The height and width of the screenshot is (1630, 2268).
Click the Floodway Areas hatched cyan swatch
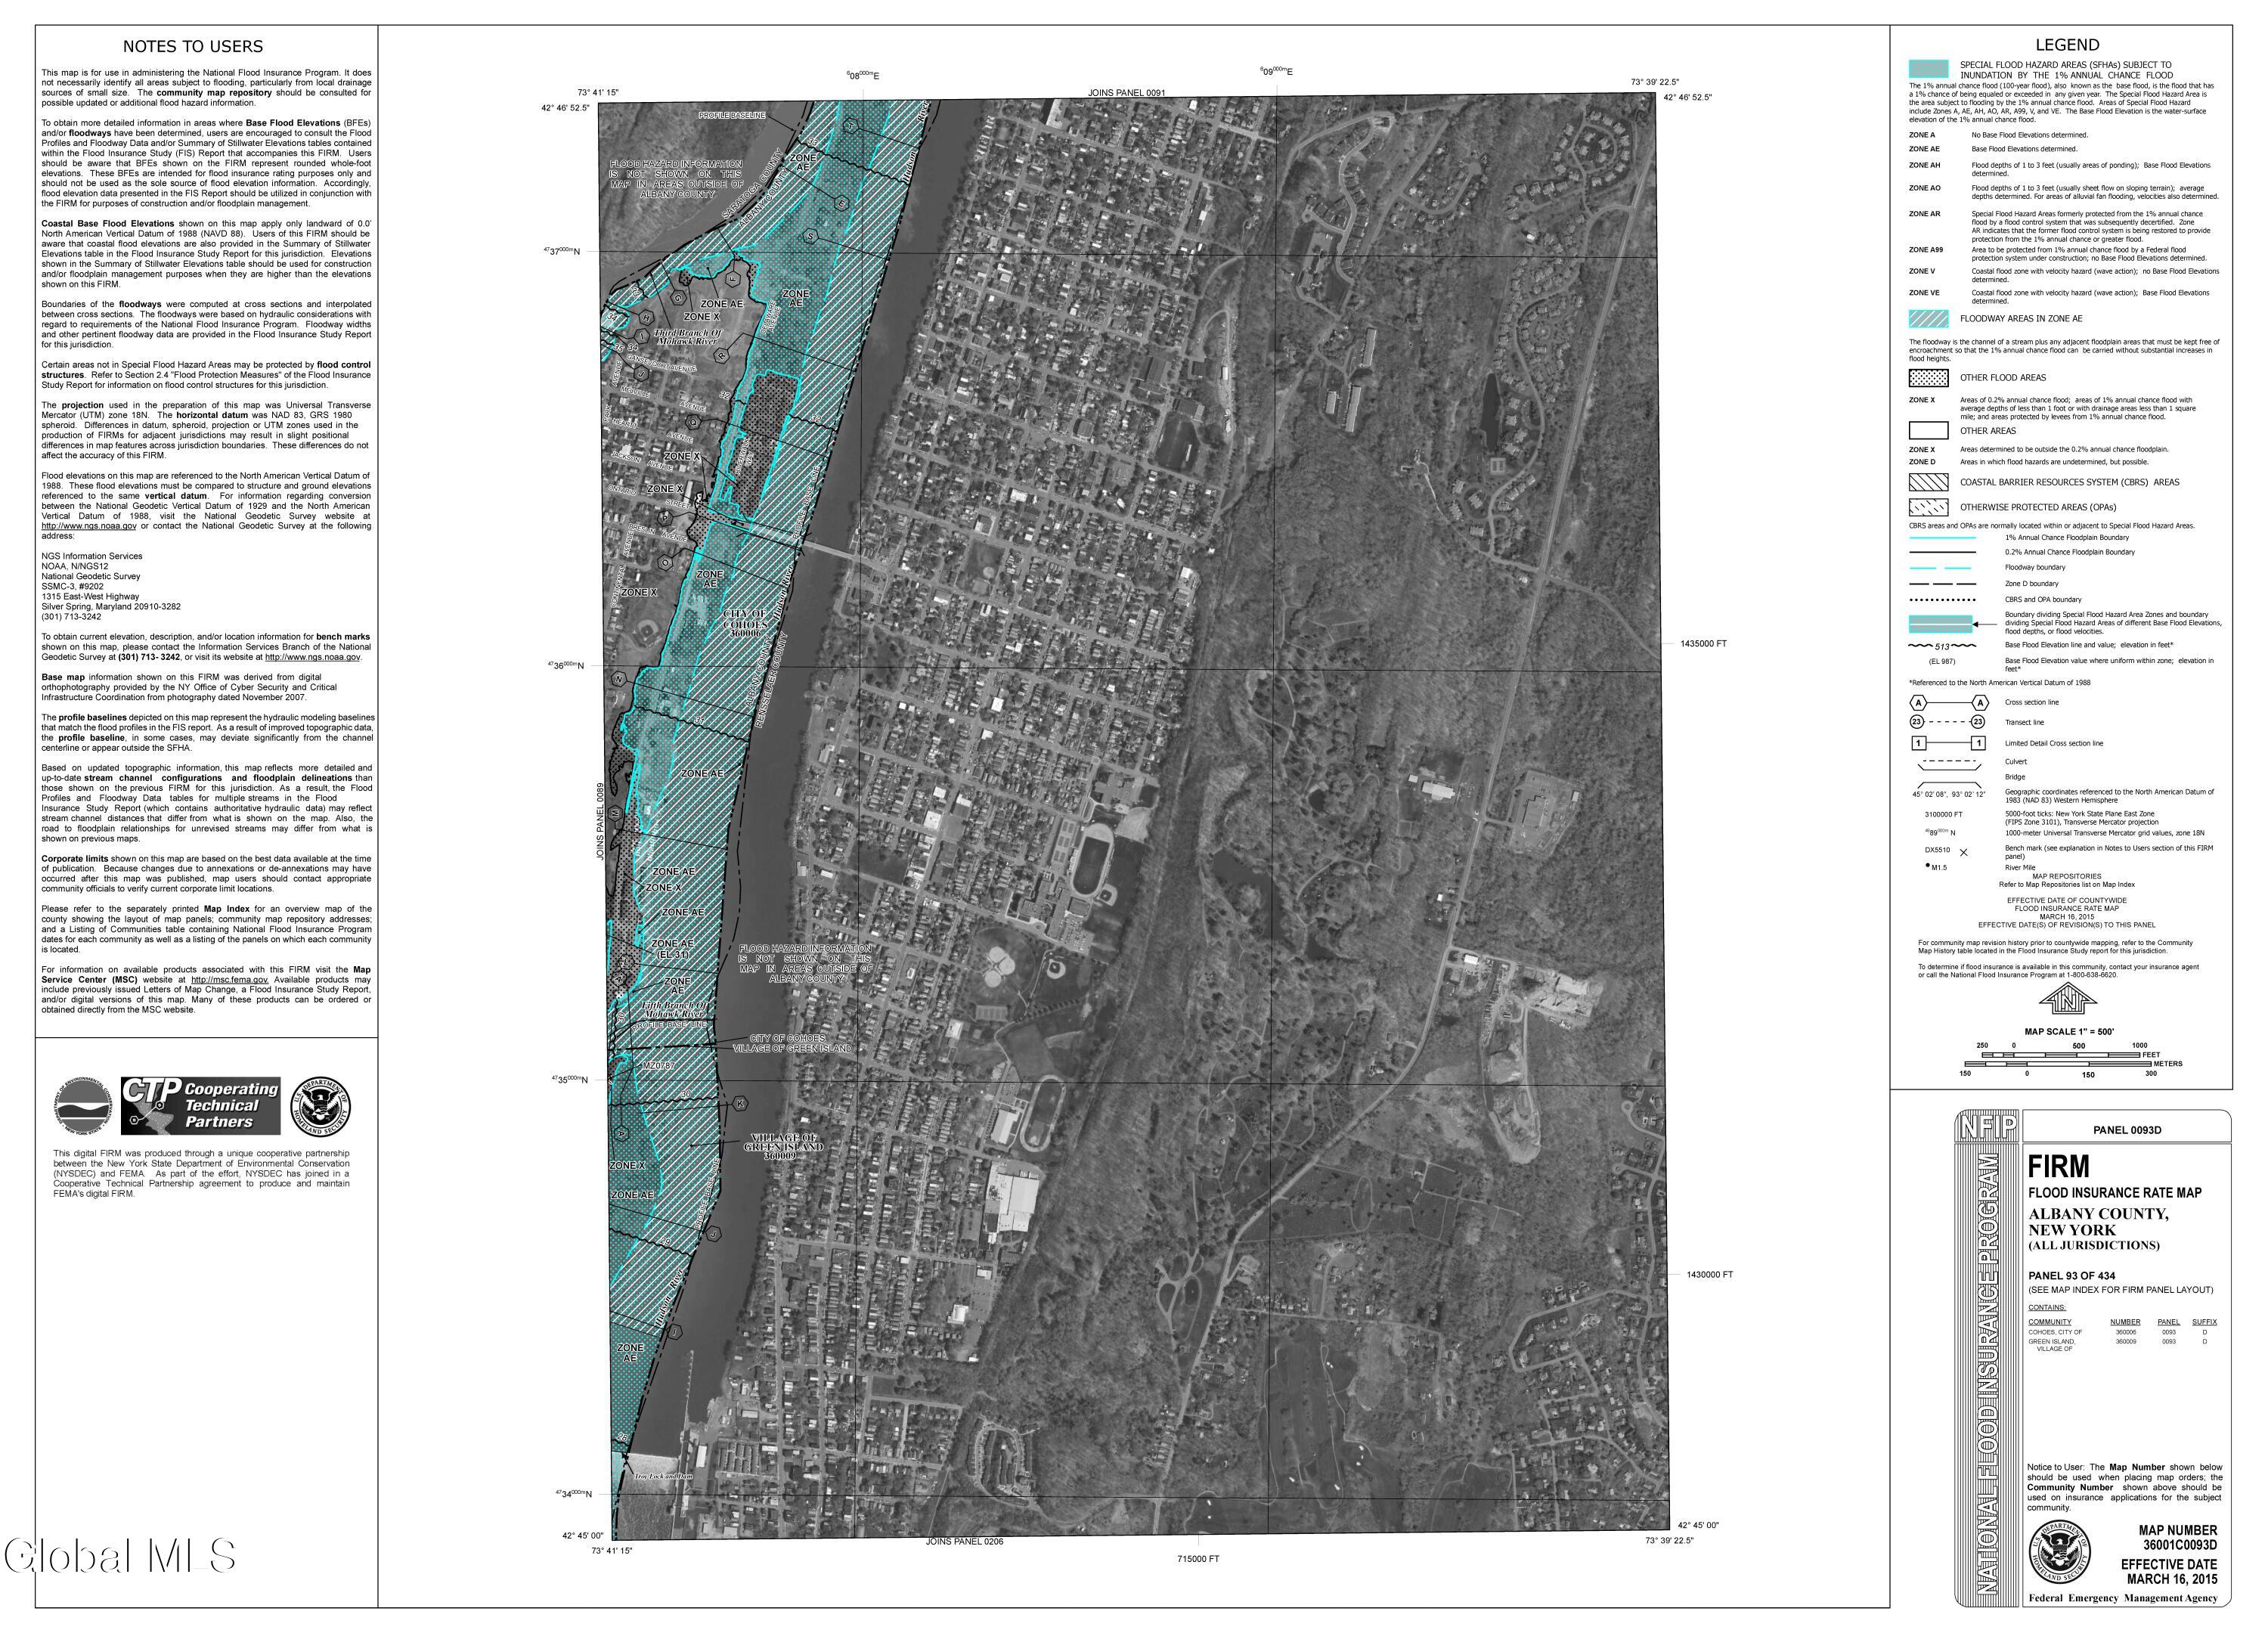click(x=1928, y=319)
